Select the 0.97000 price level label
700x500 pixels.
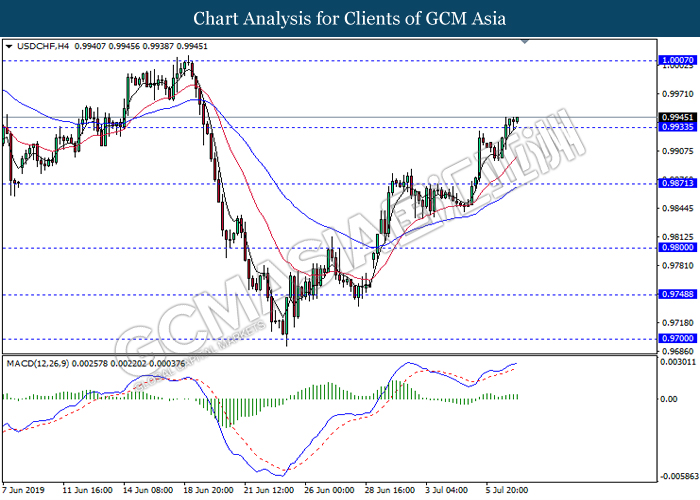678,339
